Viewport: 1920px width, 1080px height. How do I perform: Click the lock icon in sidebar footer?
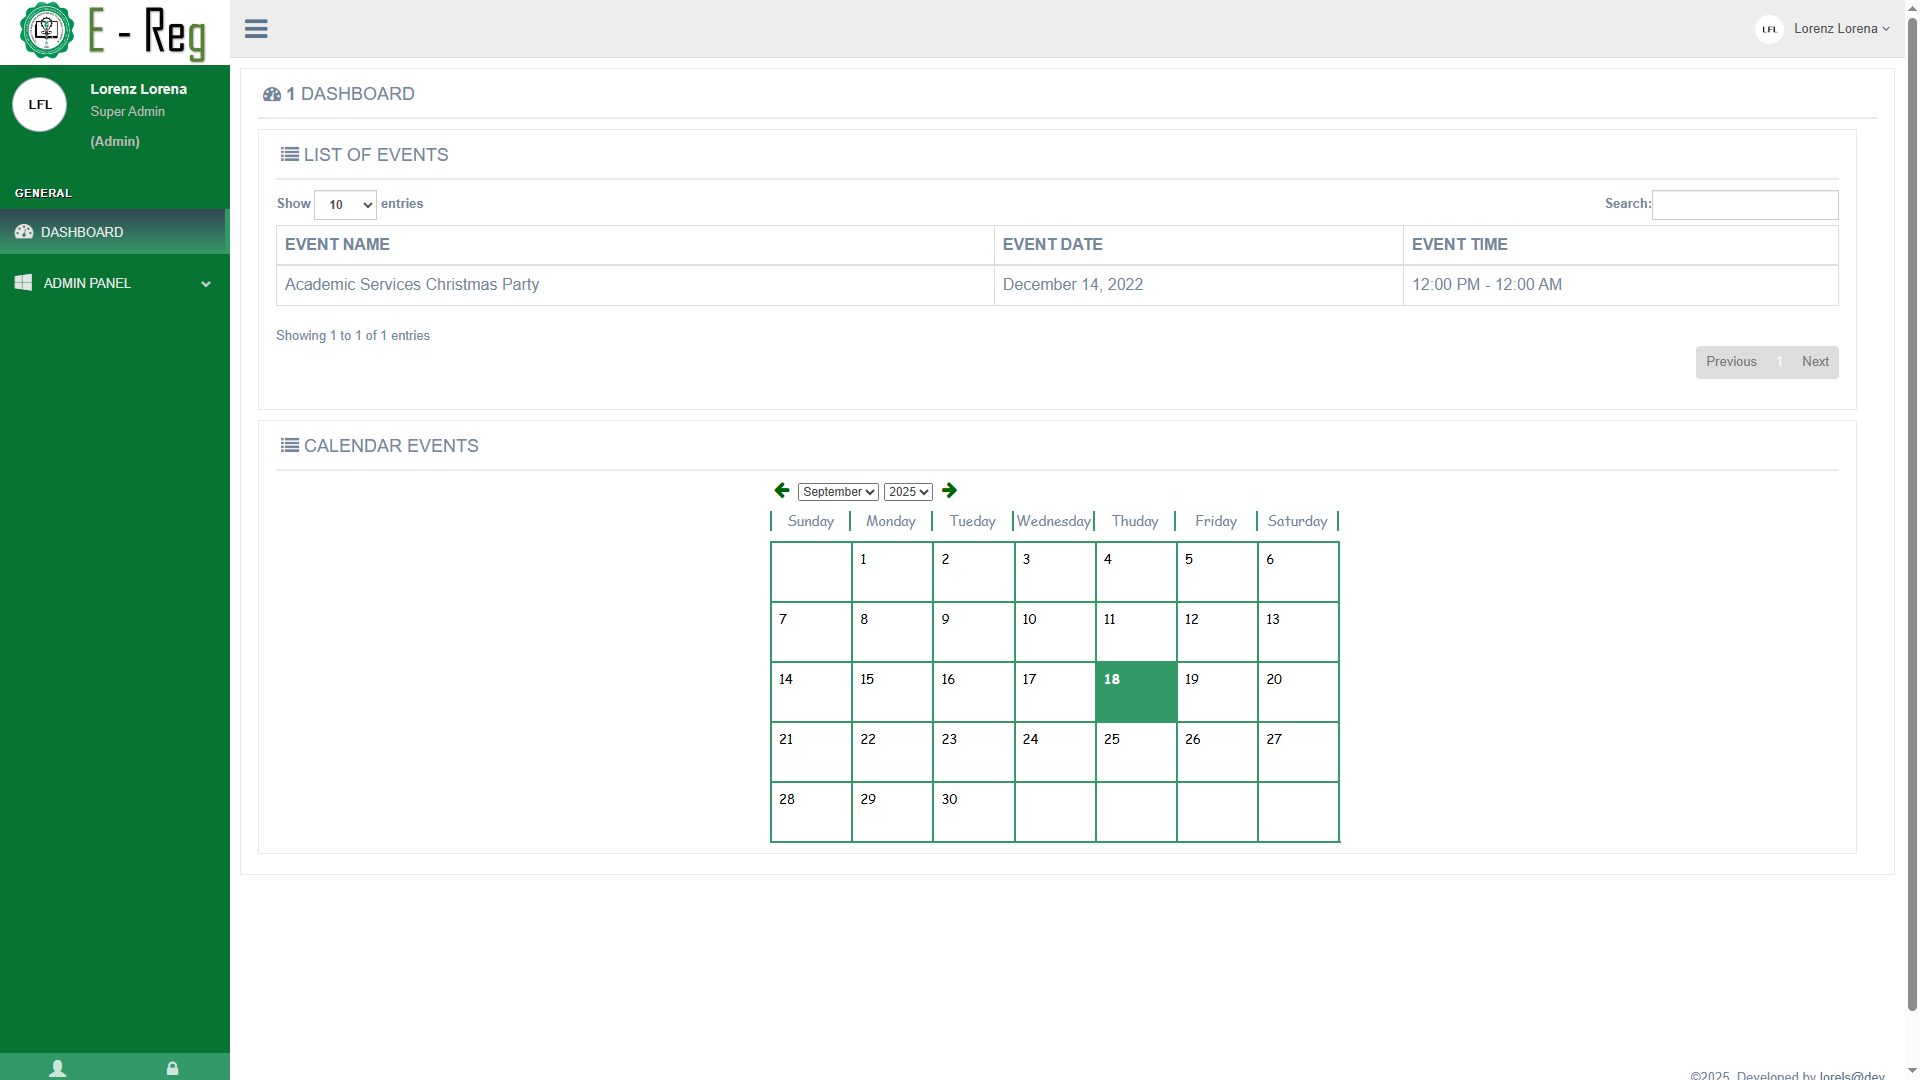pos(172,1068)
